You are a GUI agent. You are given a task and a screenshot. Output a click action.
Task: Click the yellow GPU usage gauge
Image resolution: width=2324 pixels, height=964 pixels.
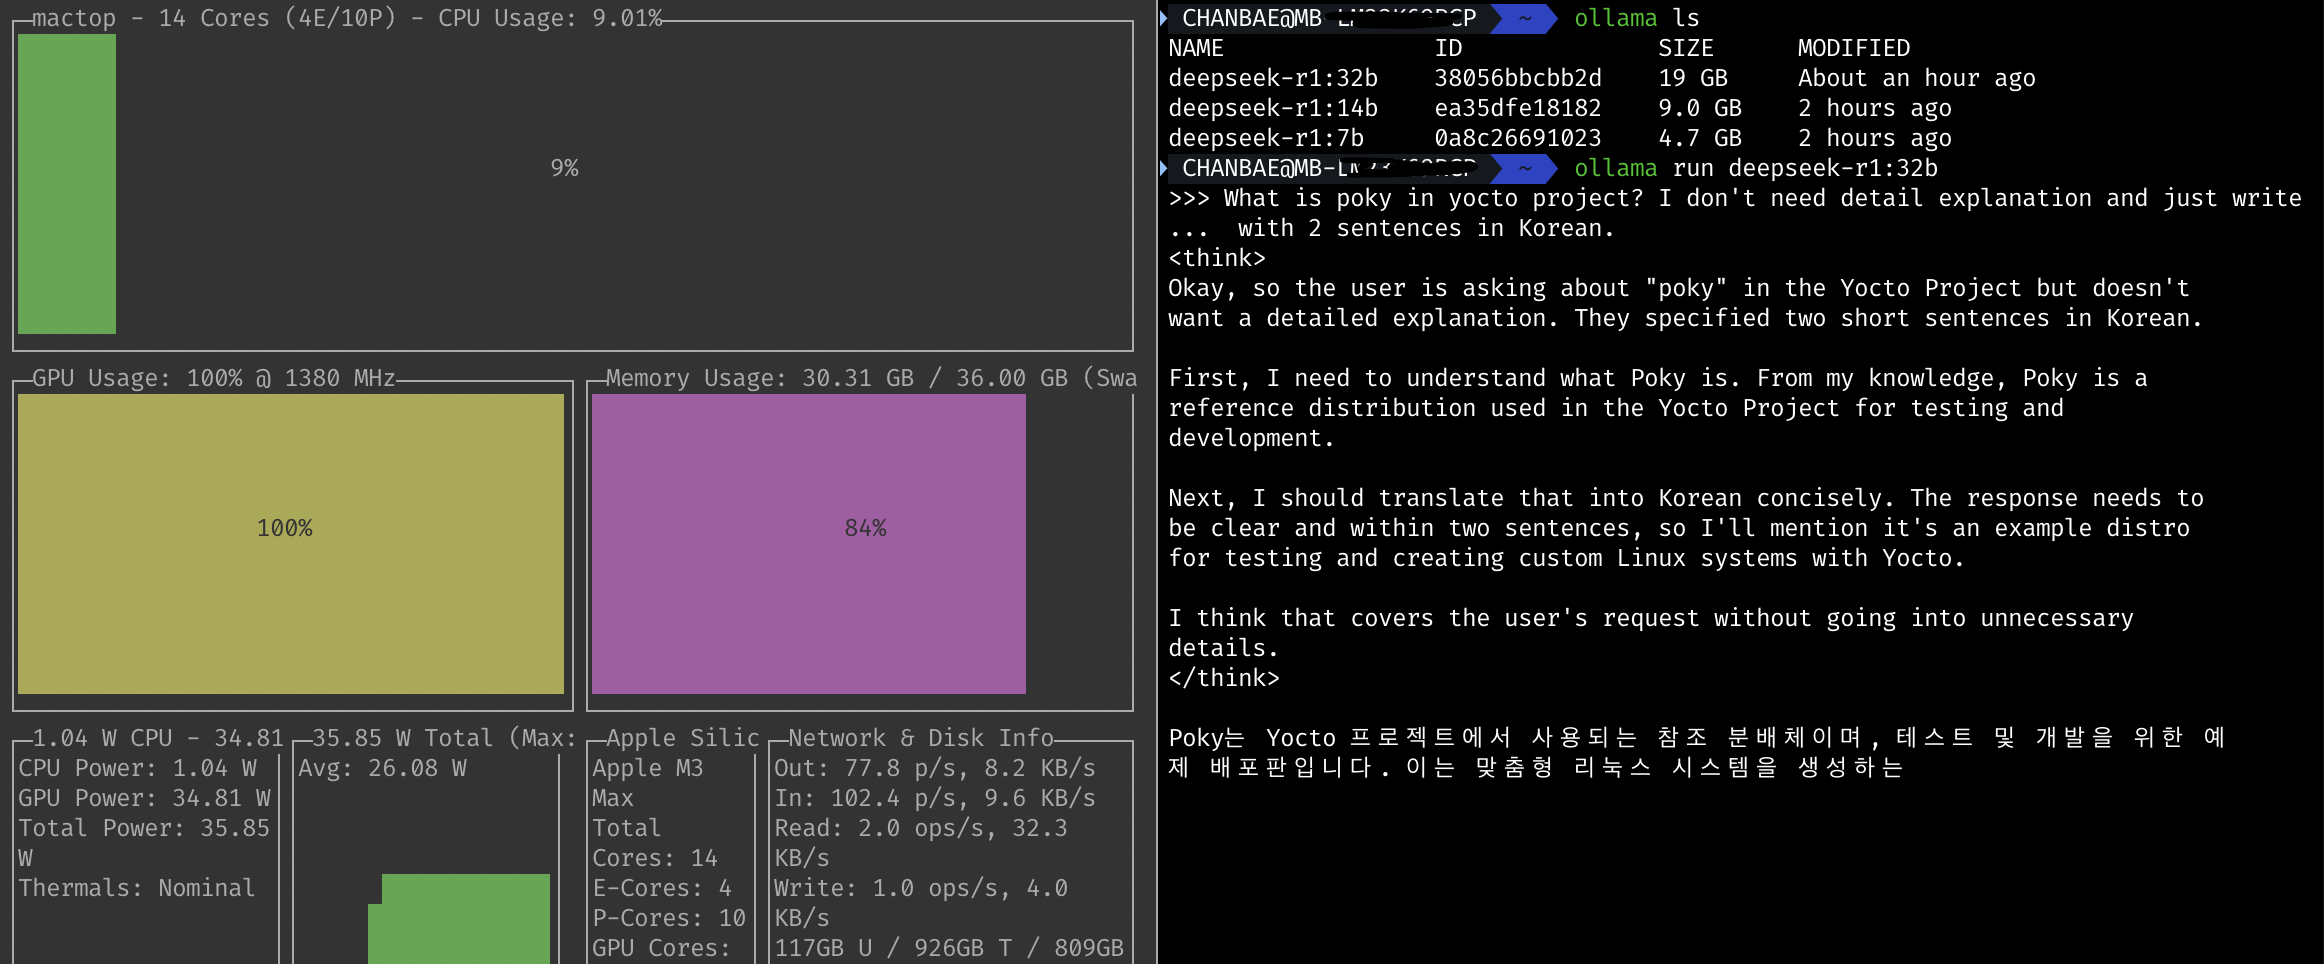(291, 544)
